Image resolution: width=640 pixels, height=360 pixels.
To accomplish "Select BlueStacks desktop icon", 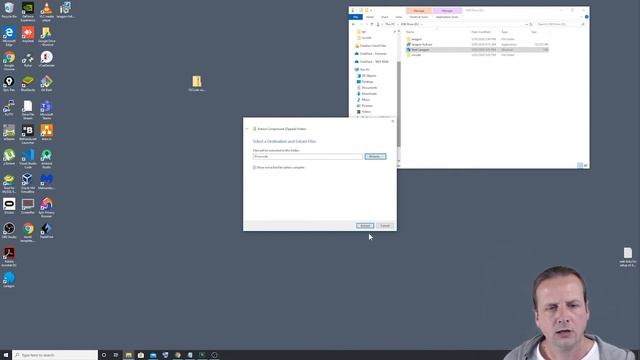I will point(28,84).
